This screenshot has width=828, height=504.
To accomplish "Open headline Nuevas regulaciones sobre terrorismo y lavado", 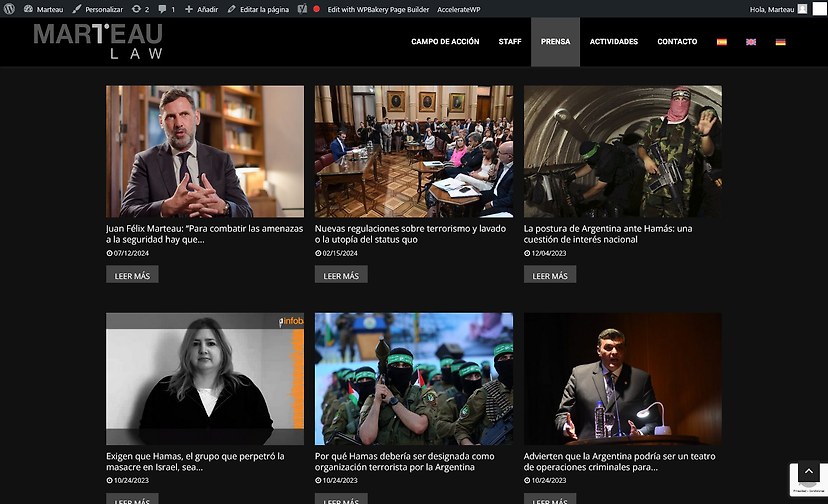I will point(410,234).
